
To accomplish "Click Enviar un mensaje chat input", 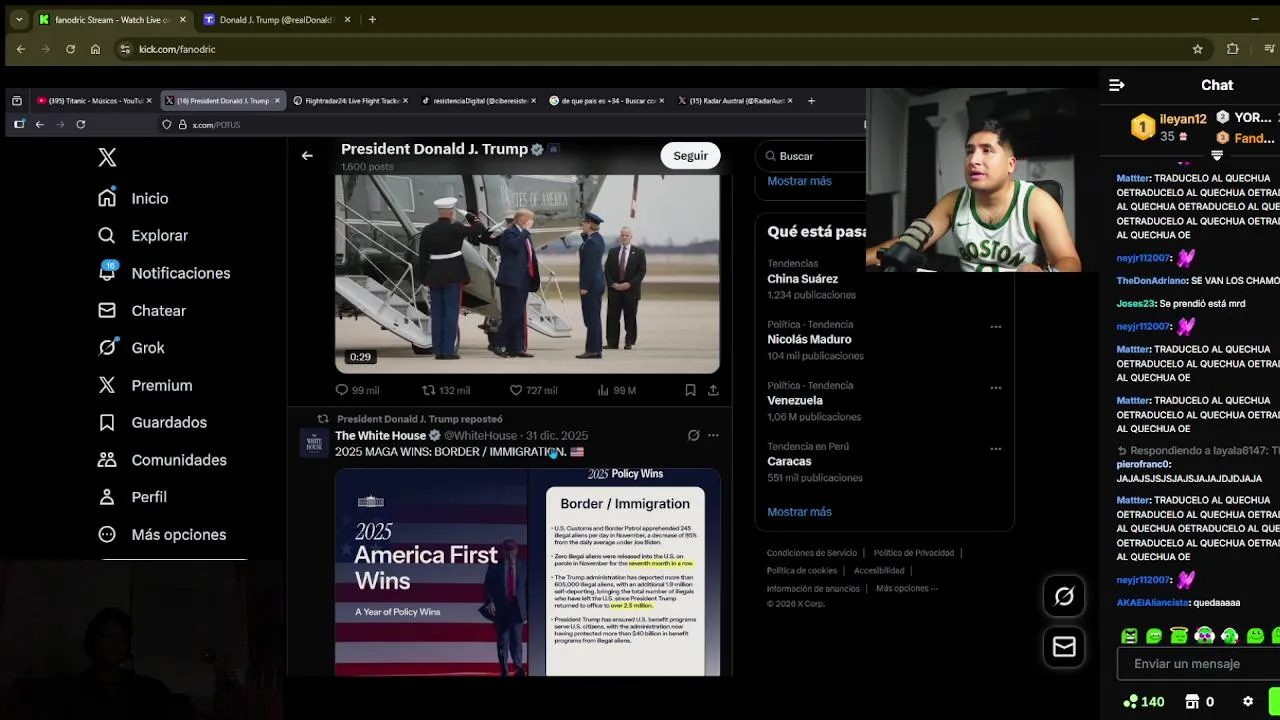I will [1198, 664].
